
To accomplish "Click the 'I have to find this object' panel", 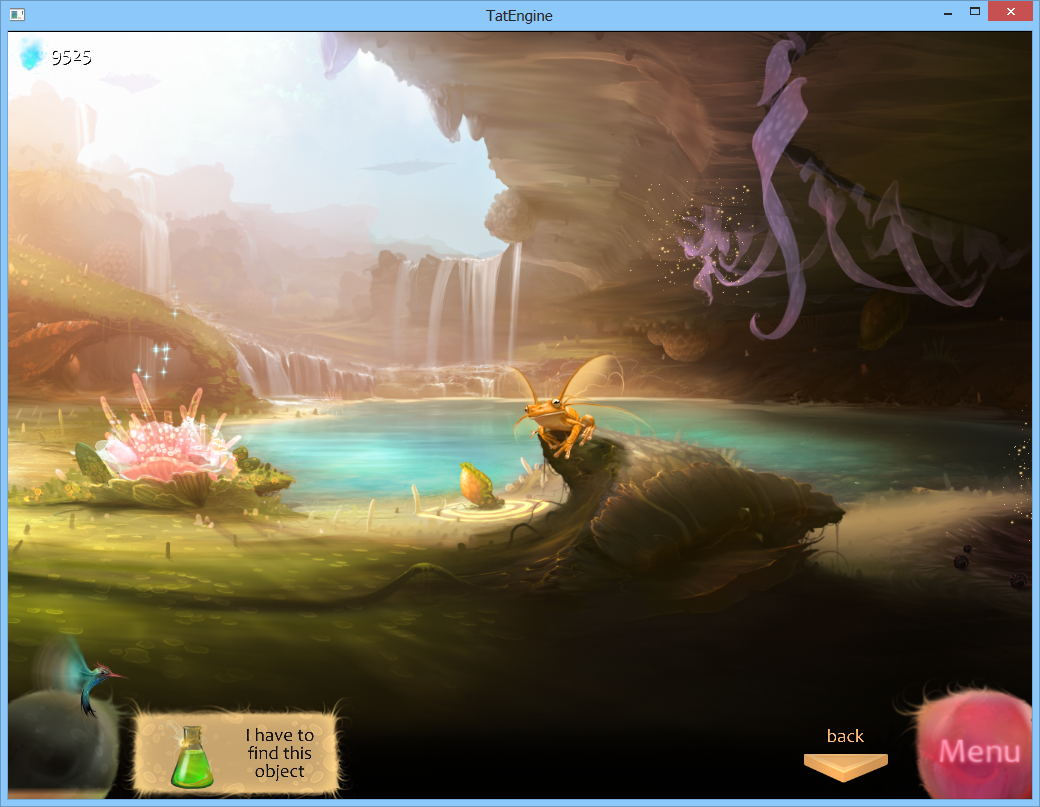I will 238,754.
